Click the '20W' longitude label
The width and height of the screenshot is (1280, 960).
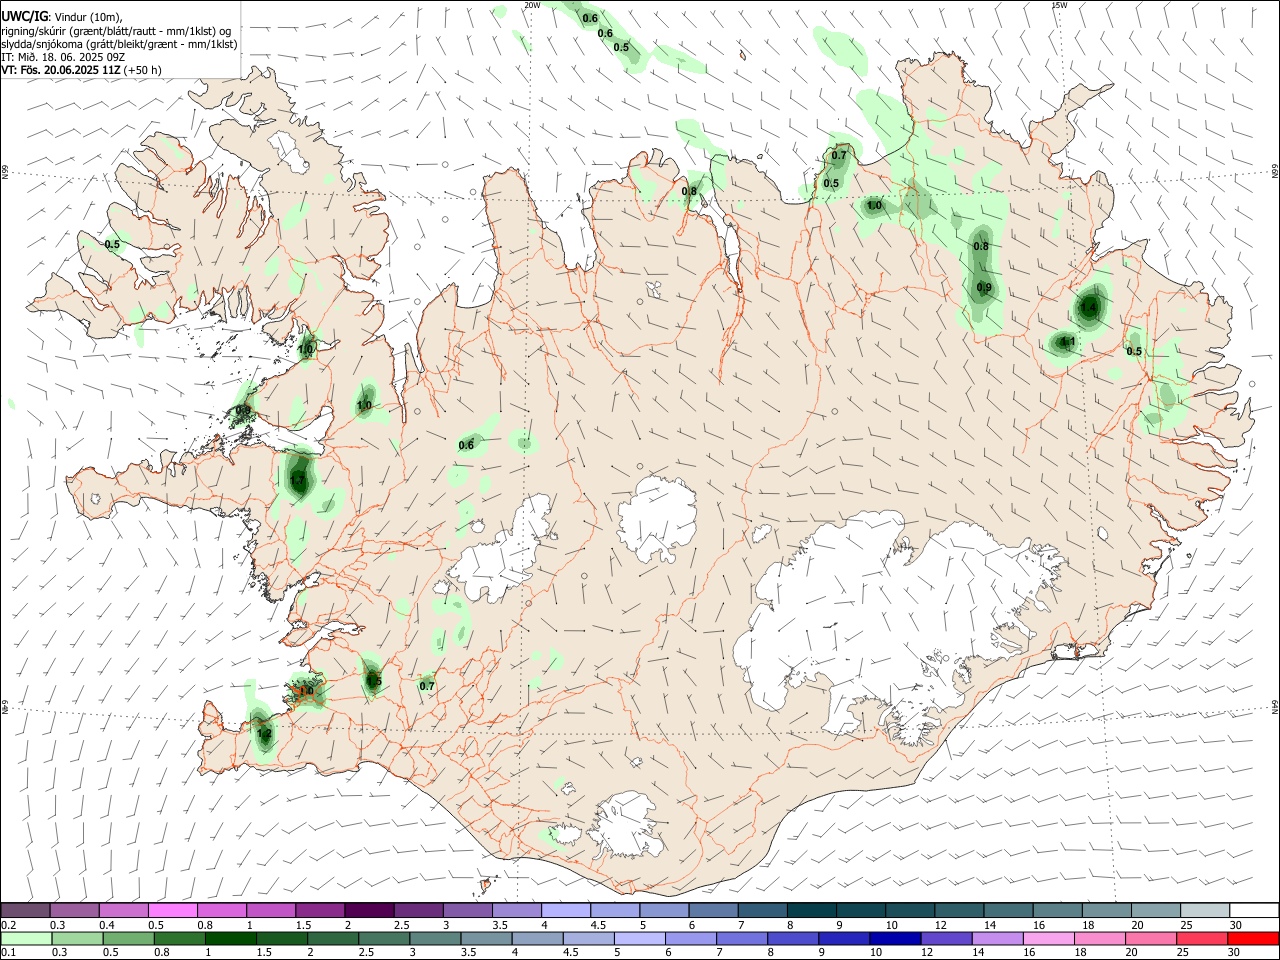532,5
